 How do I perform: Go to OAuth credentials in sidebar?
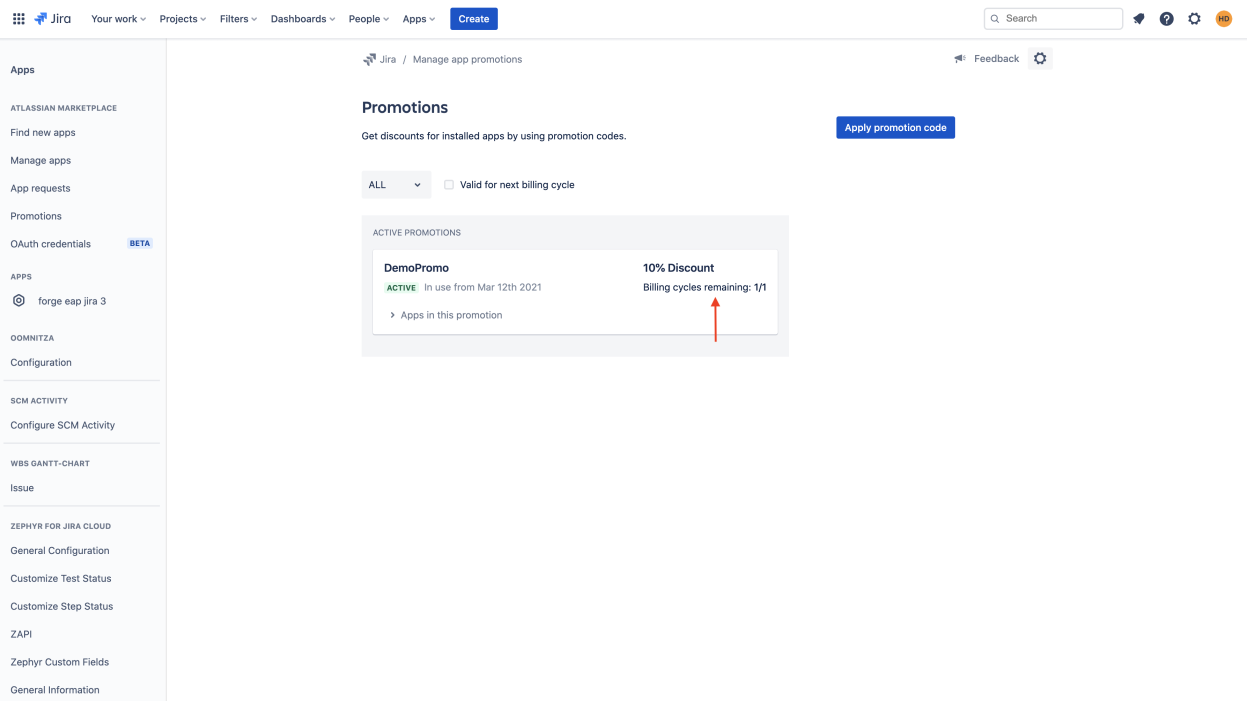(x=51, y=244)
